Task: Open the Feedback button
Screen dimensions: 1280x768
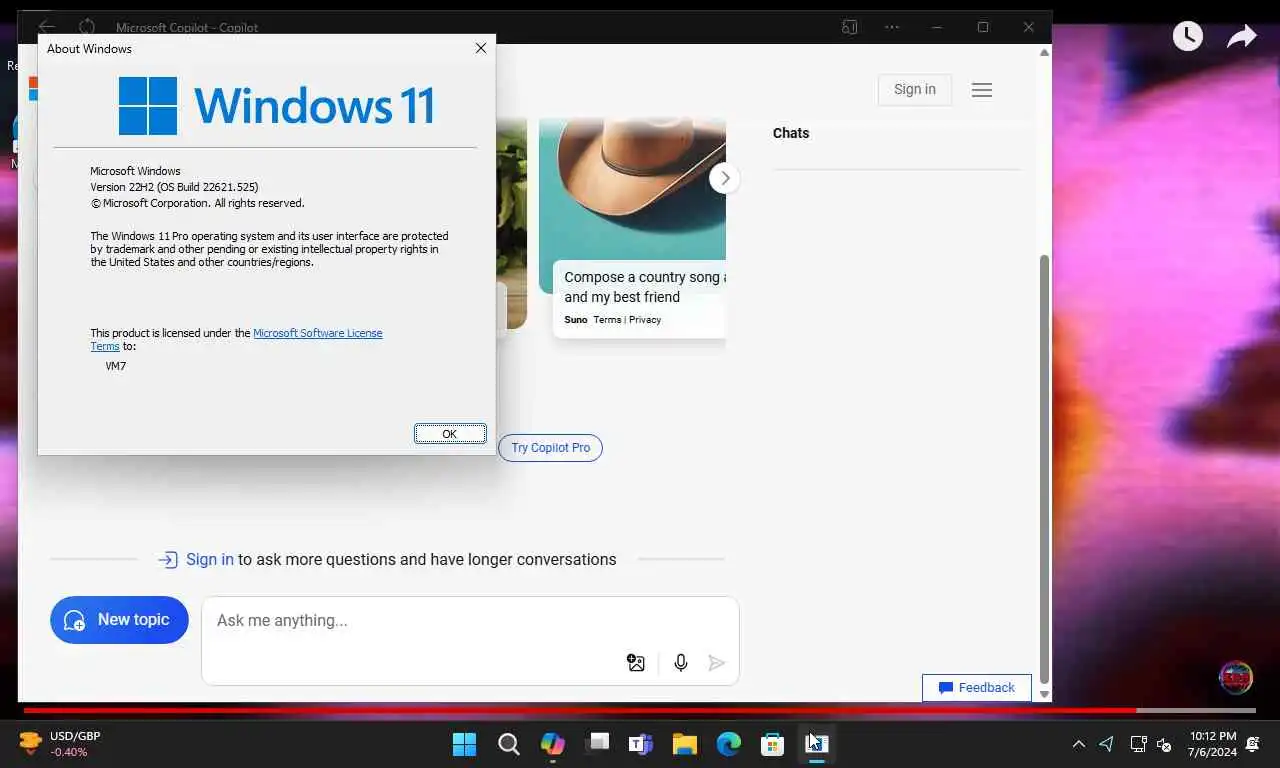Action: [x=977, y=688]
